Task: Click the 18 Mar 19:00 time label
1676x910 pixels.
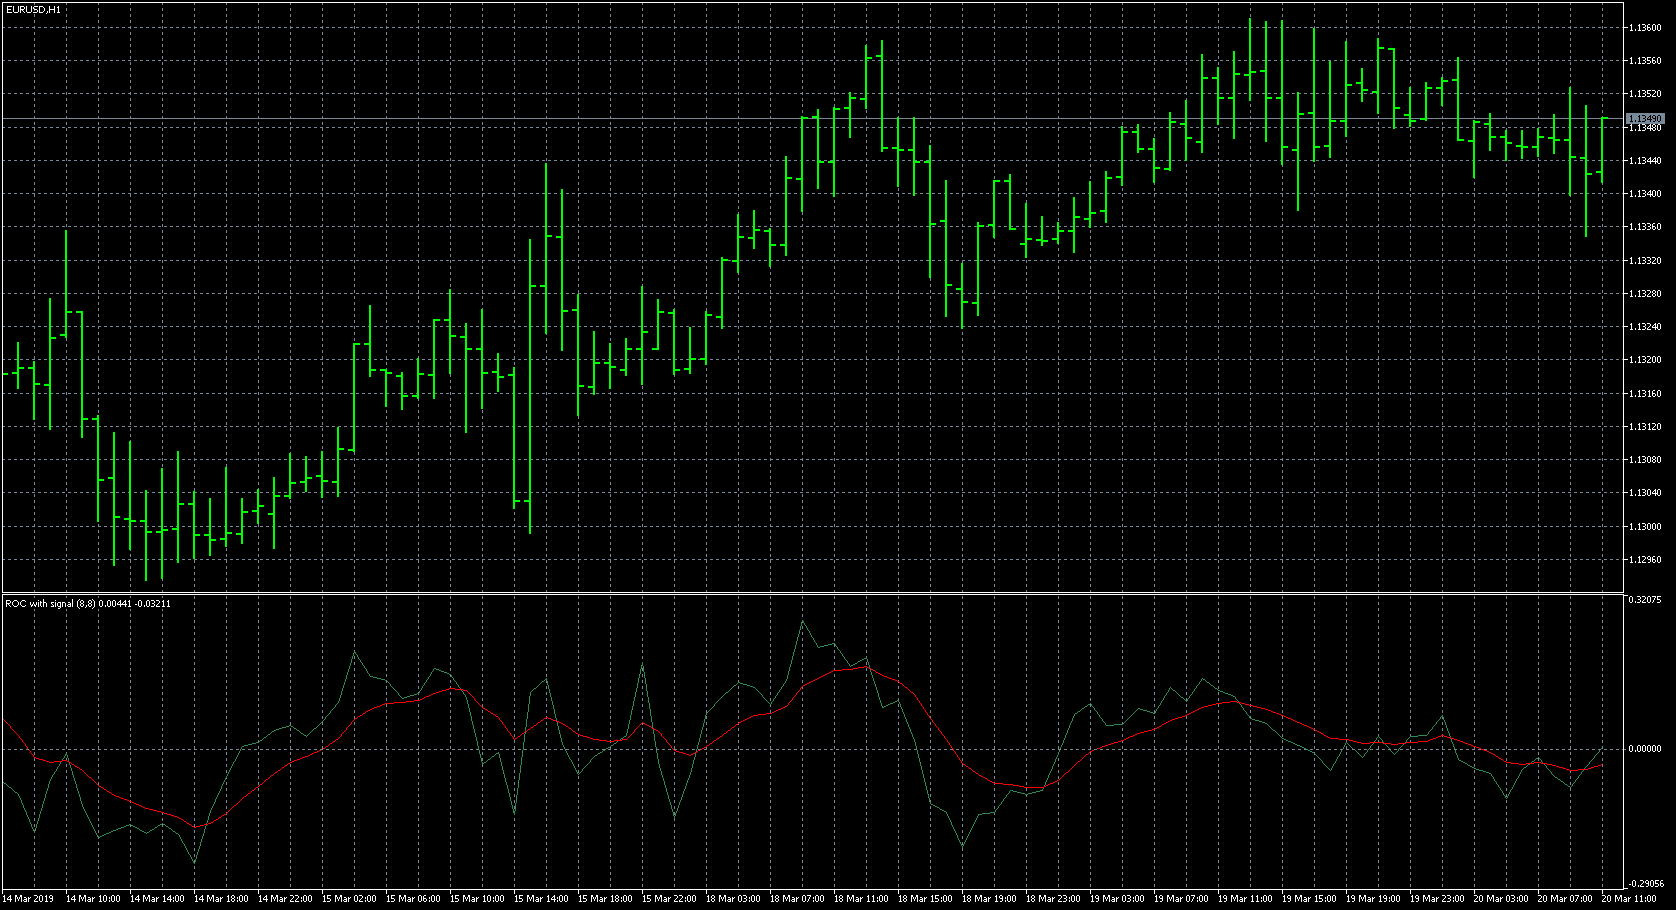Action: [x=989, y=899]
